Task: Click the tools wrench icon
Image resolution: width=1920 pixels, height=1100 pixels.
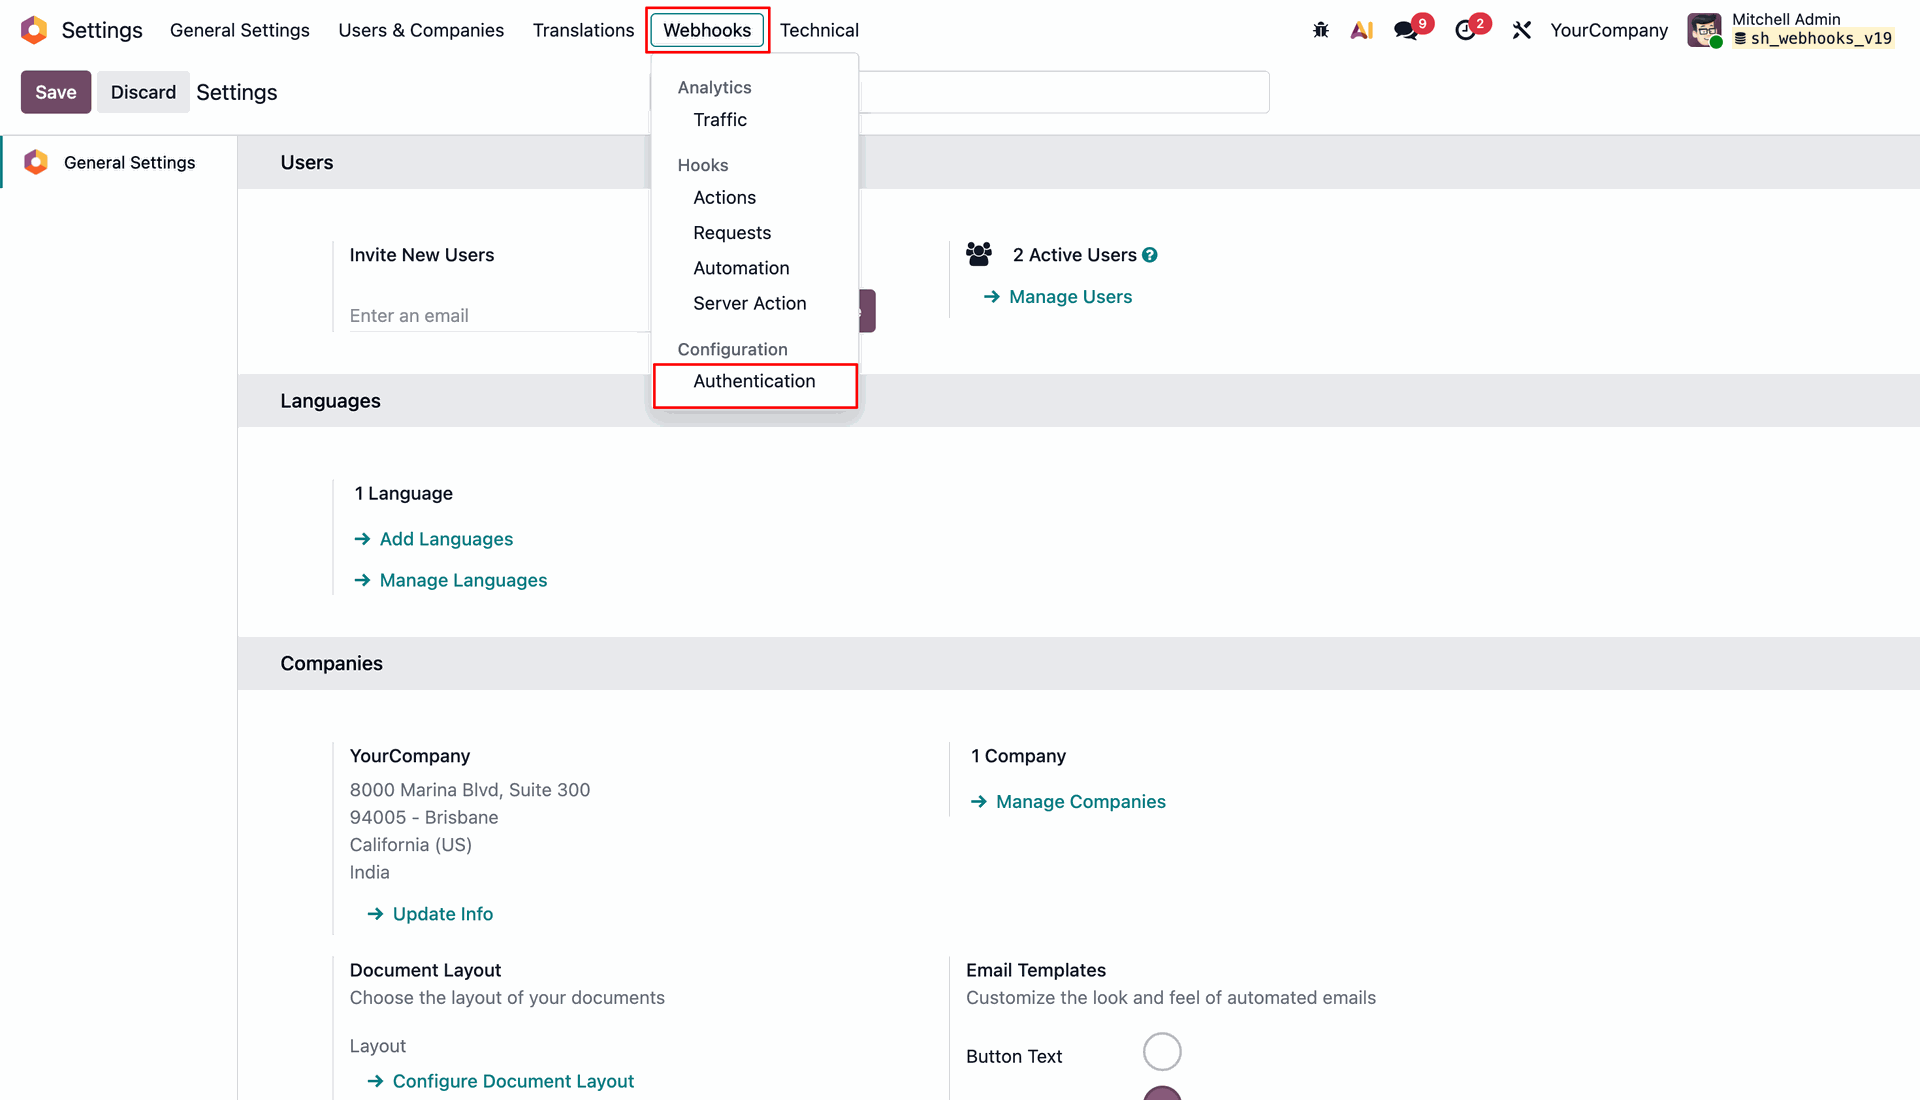Action: coord(1522,30)
